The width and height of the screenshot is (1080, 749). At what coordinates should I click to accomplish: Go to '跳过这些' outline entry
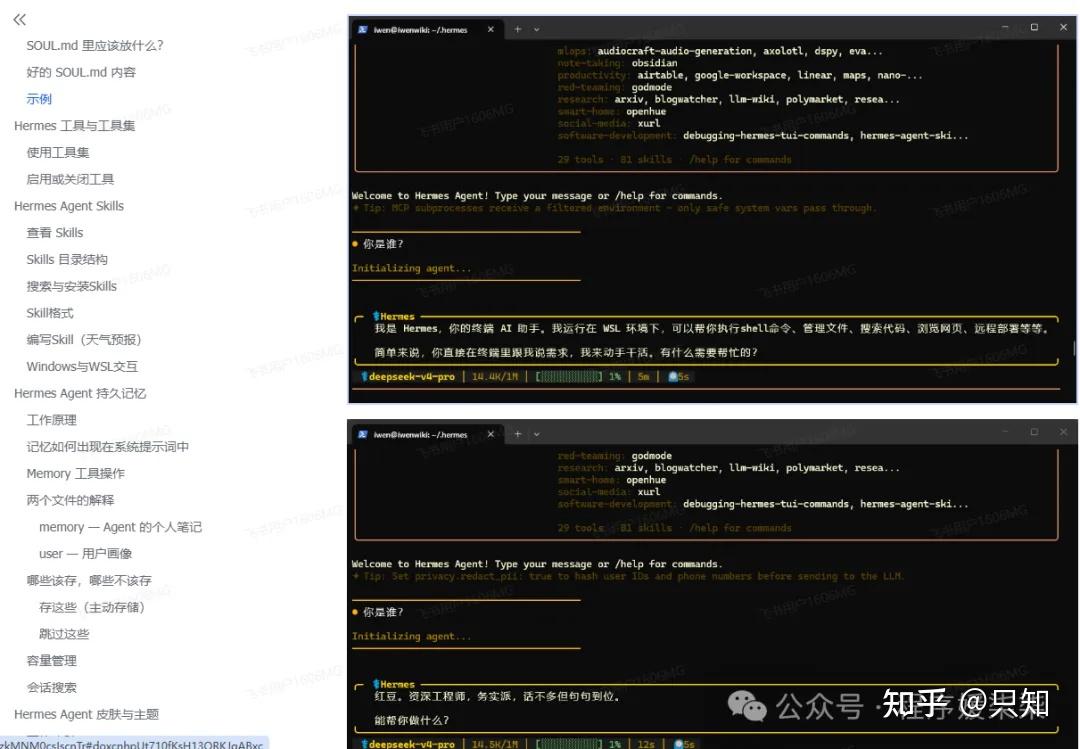click(x=64, y=635)
